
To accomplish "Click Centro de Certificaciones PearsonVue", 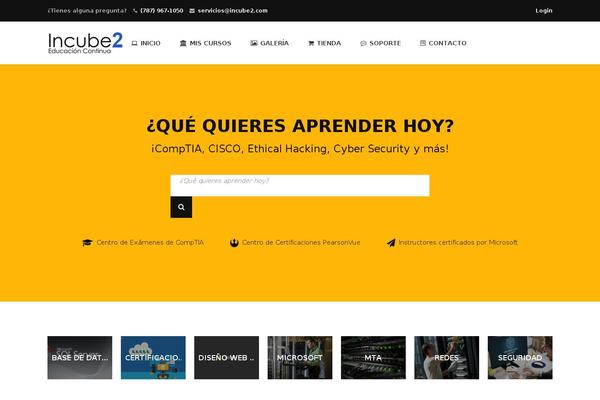I will (301, 243).
